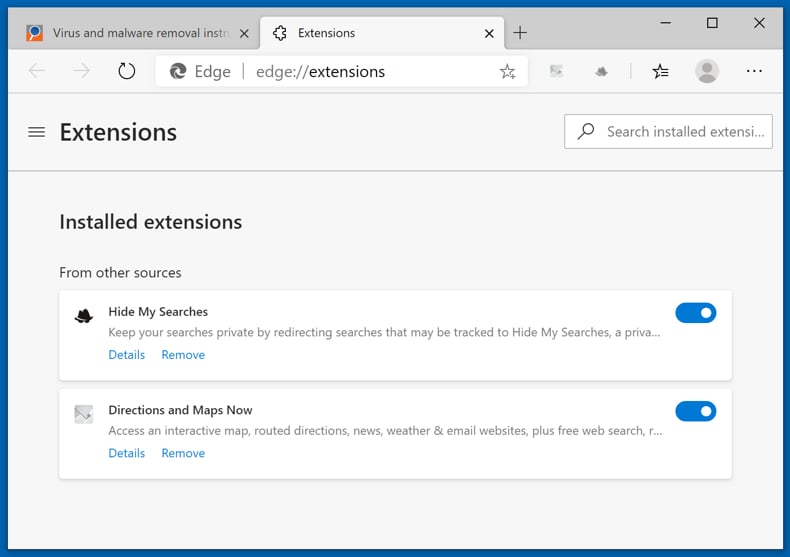The height and width of the screenshot is (557, 790).
Task: Select the Extensions tab
Action: pyautogui.click(x=382, y=33)
